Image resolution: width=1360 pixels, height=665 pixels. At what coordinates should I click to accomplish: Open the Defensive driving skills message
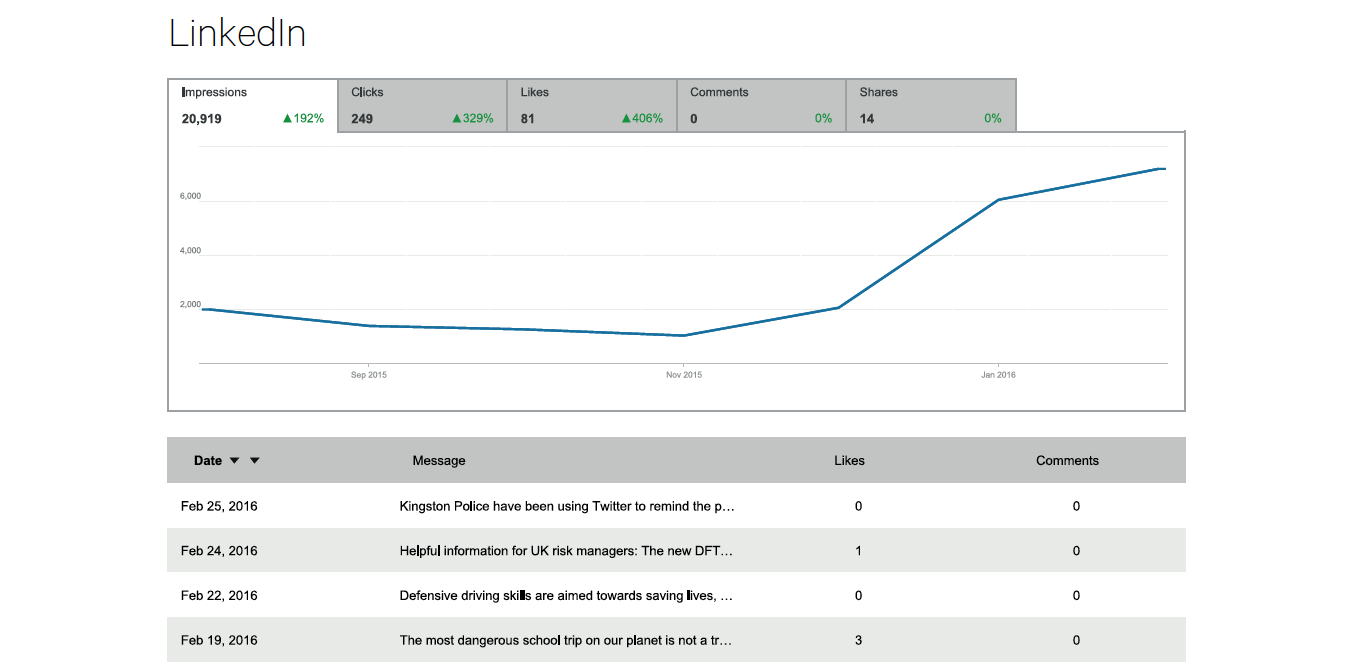(566, 596)
